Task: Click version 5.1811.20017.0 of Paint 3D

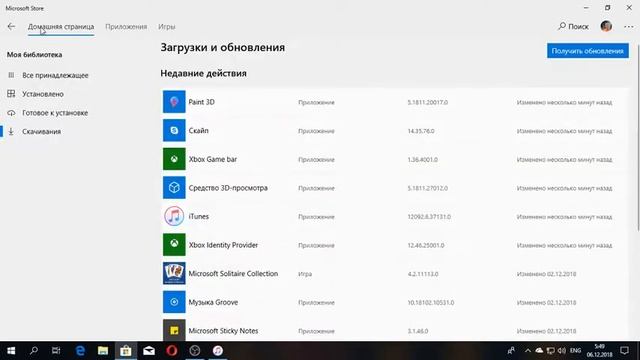Action: (x=428, y=102)
